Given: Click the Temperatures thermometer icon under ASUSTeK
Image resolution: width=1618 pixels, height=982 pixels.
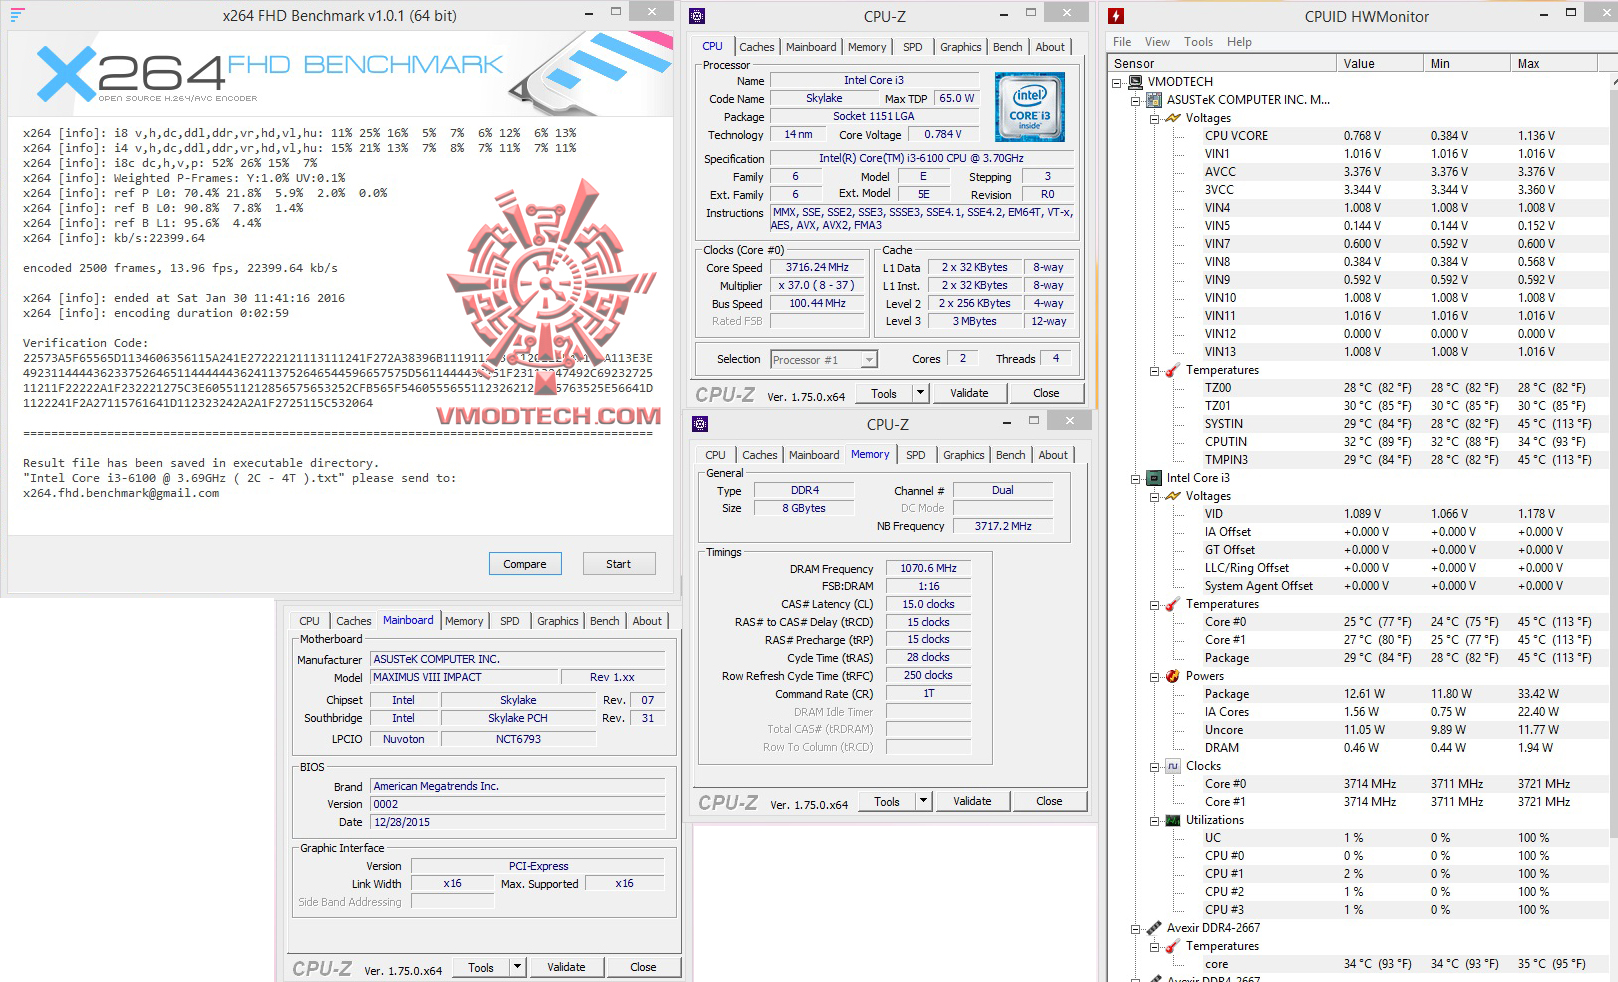Looking at the screenshot, I should (x=1173, y=370).
